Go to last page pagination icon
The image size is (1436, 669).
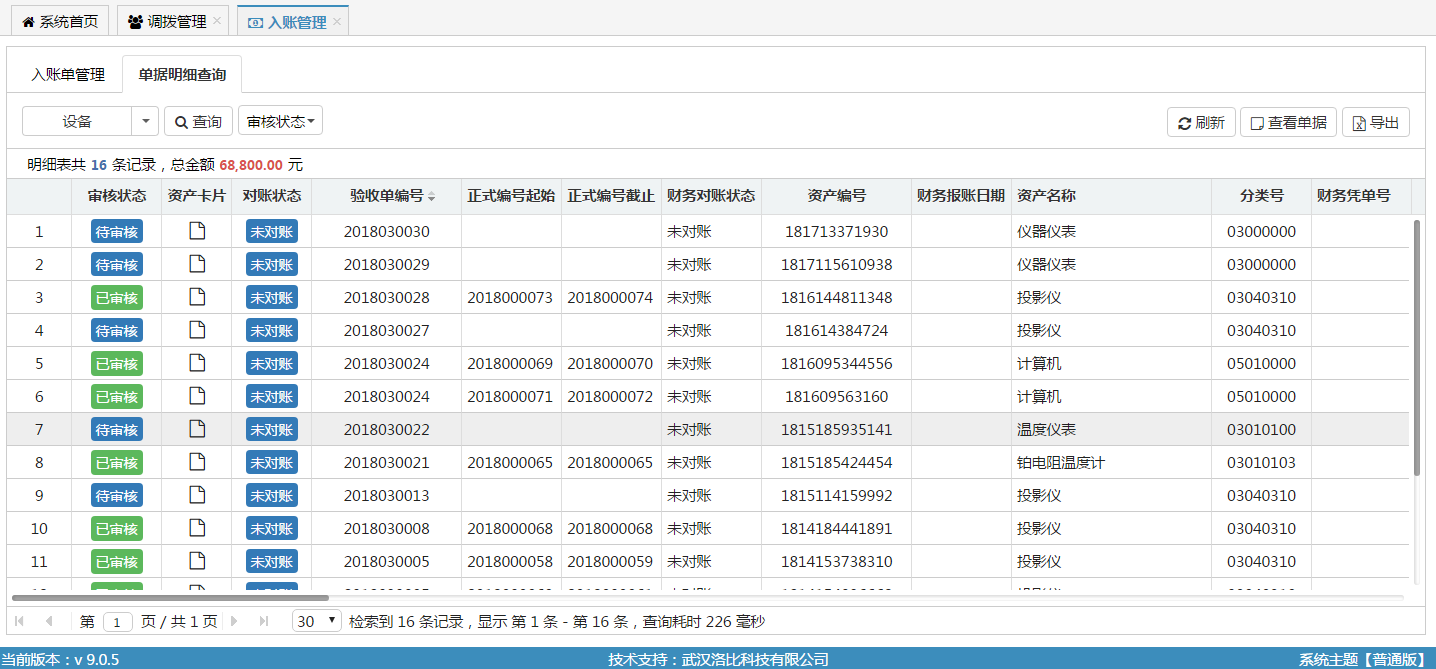(x=264, y=622)
